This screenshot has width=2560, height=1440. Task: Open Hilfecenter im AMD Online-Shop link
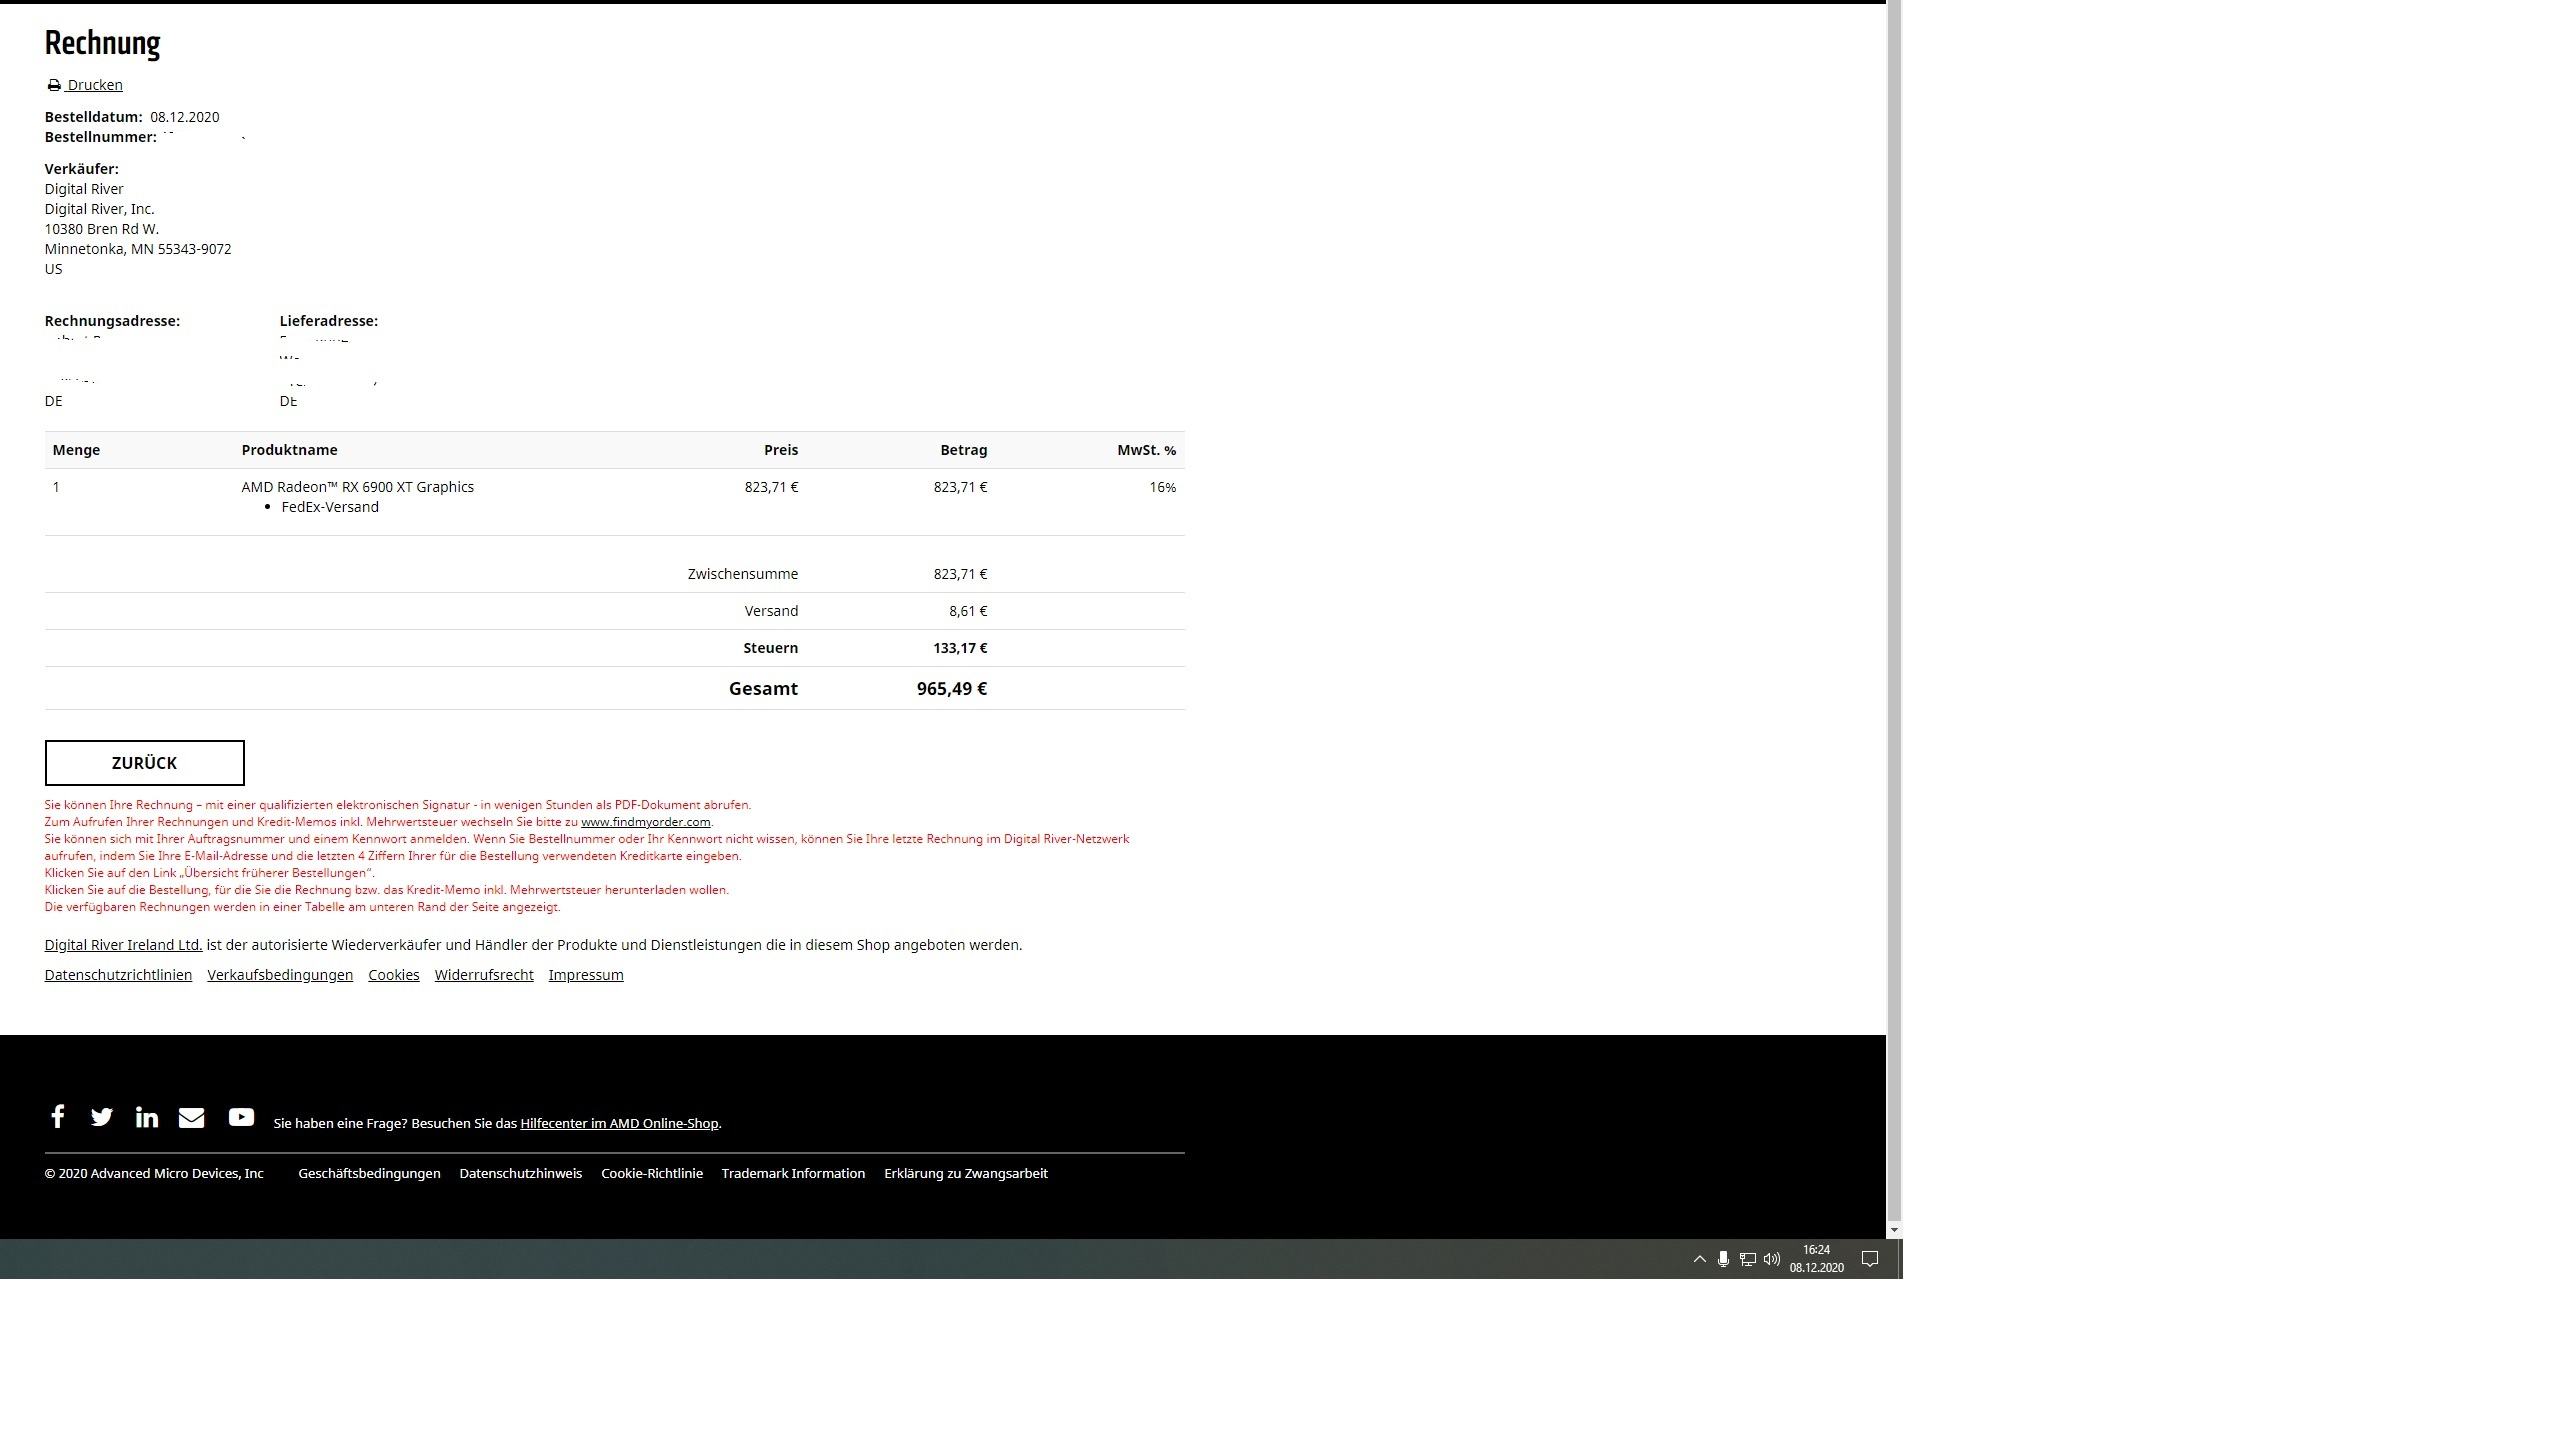[617, 1122]
